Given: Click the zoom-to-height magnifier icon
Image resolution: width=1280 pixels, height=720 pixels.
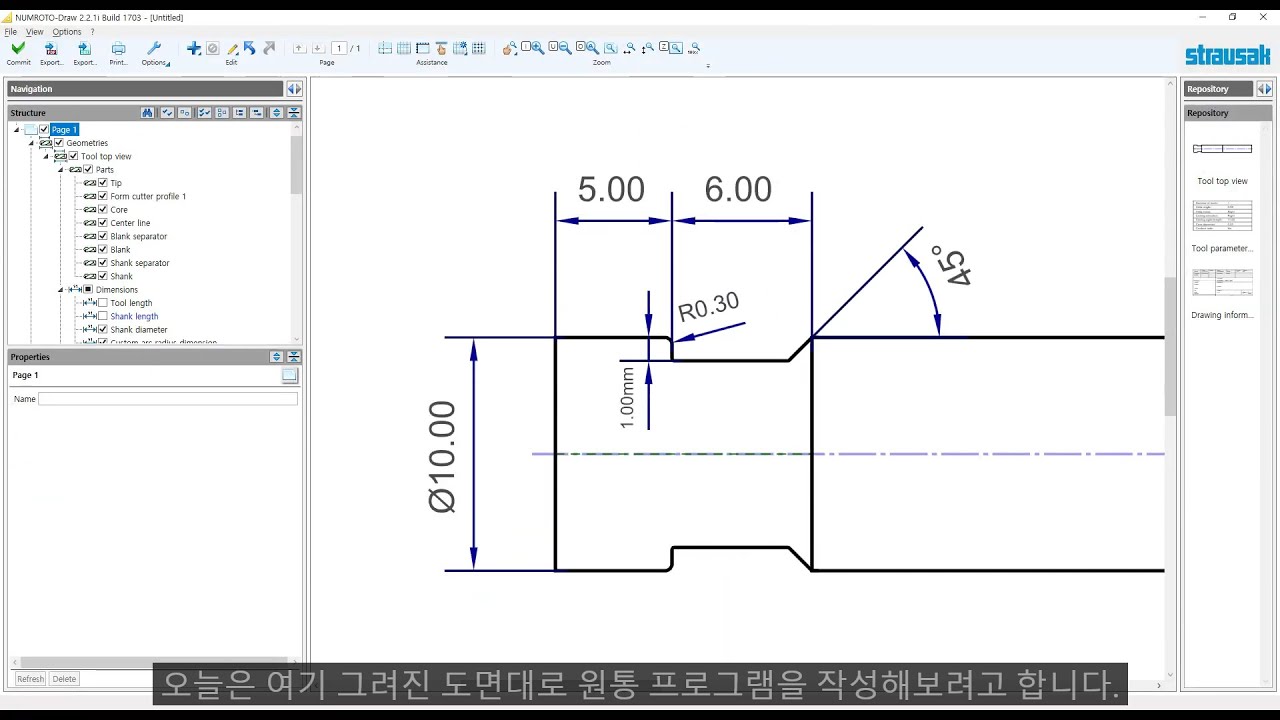Looking at the screenshot, I should [648, 48].
